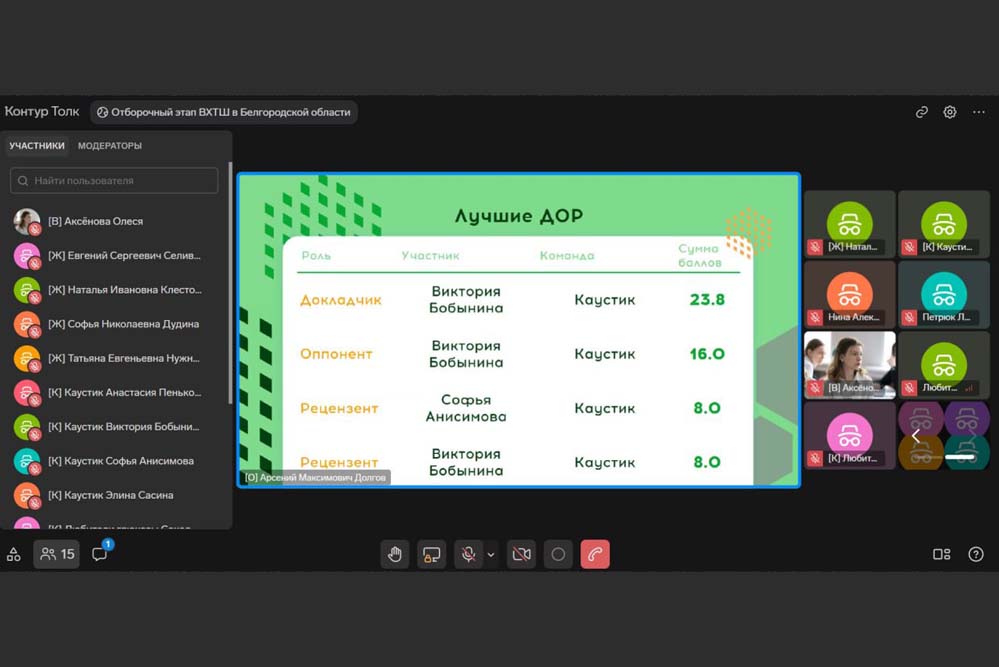The height and width of the screenshot is (667, 999).
Task: Click the Найти пользователя search field
Action: point(114,181)
